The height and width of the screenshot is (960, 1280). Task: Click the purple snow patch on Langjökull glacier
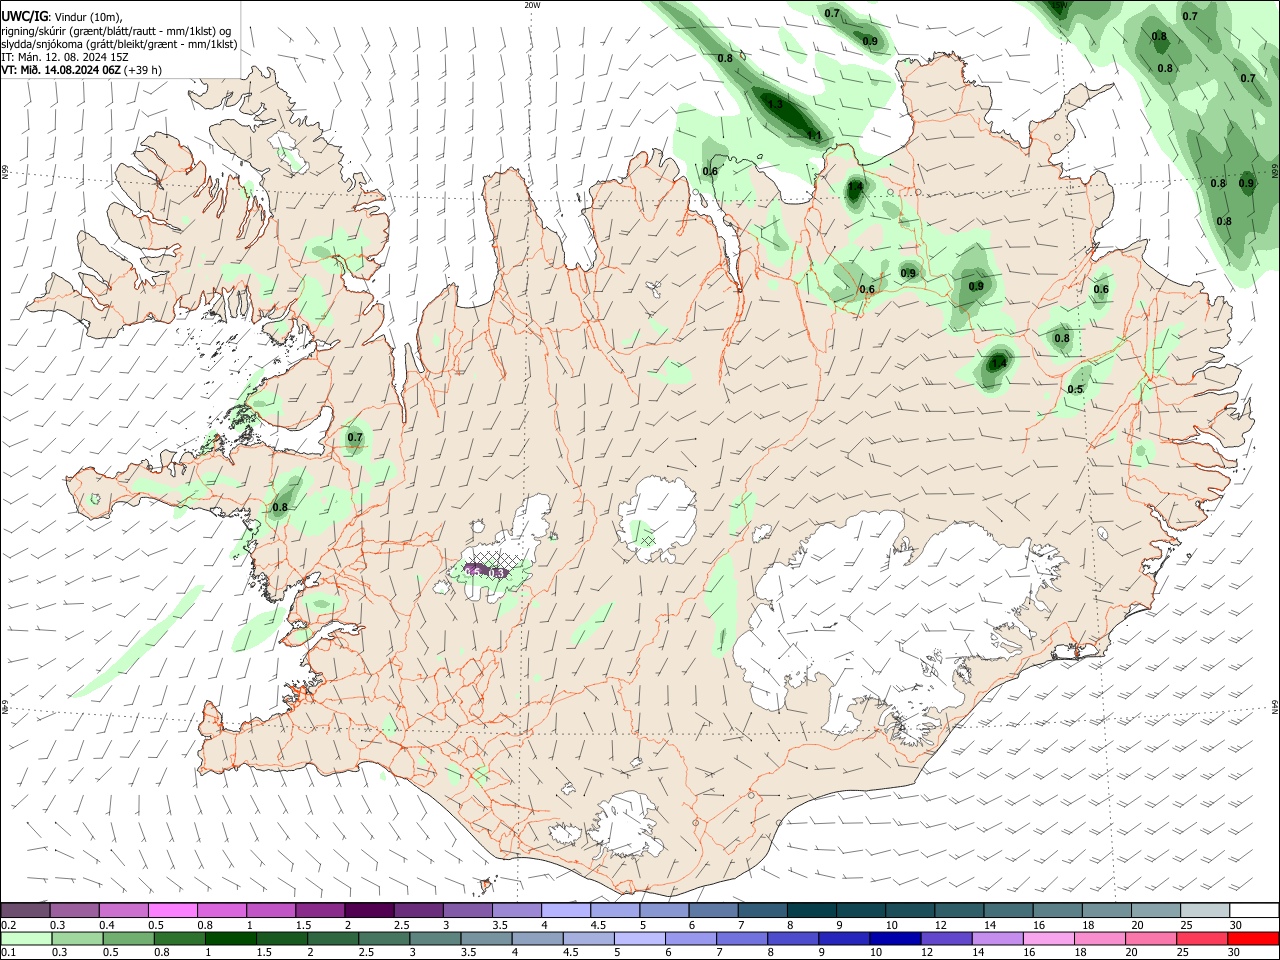pyautogui.click(x=487, y=571)
